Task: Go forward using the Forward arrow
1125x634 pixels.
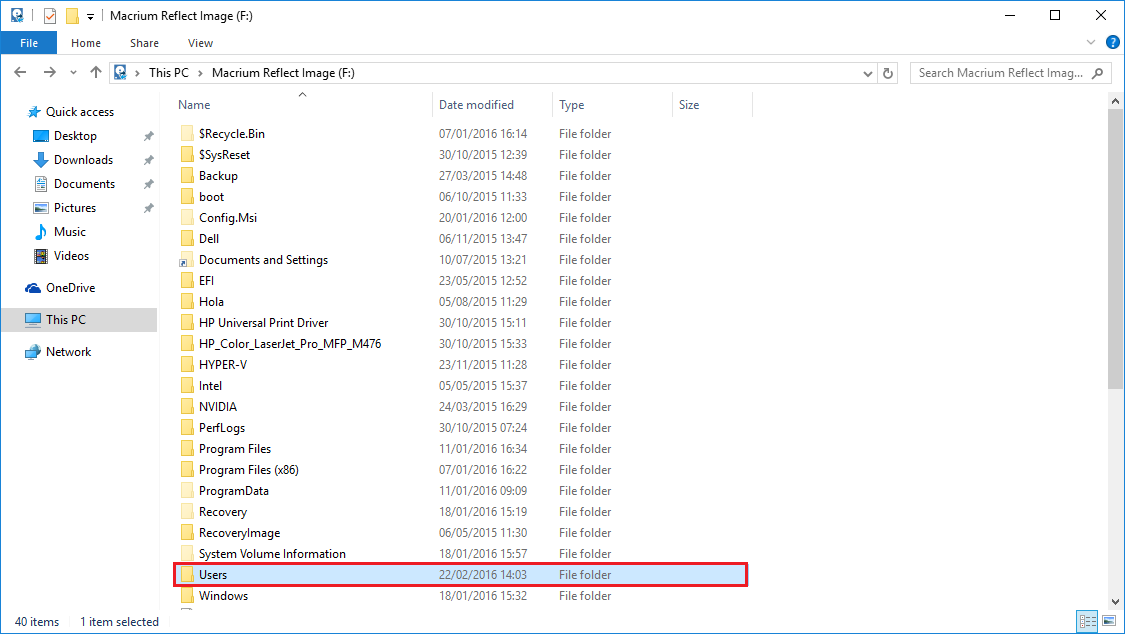Action: [49, 72]
